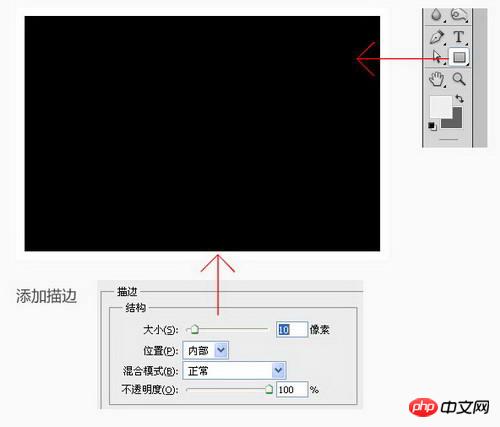Select the Pen tool

(x=437, y=37)
